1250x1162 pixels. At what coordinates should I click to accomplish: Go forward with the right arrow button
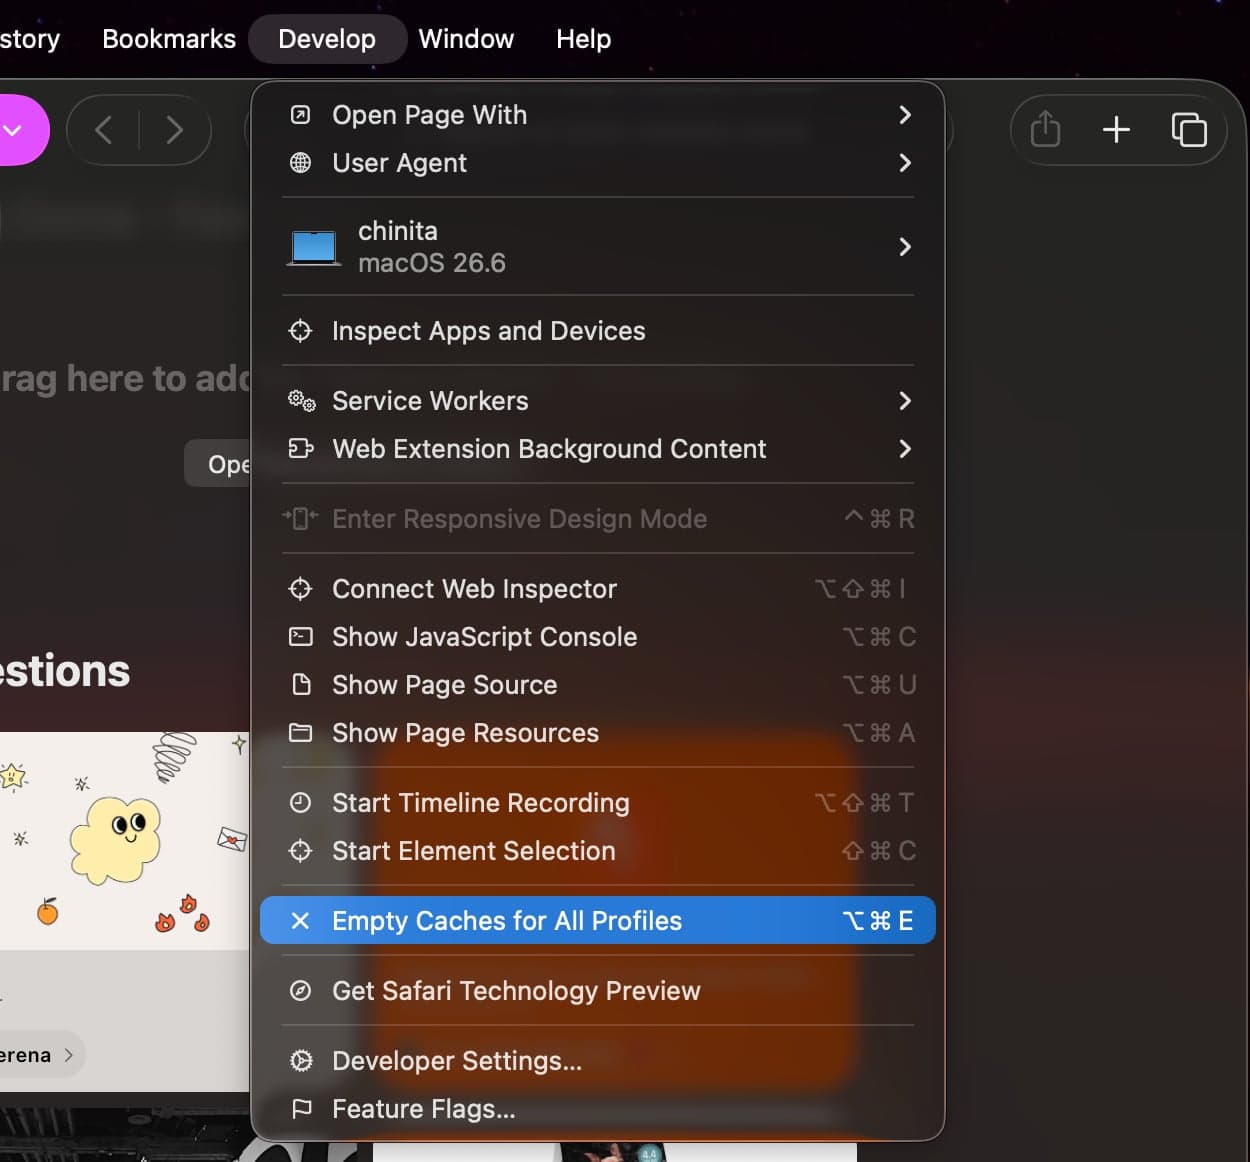click(175, 129)
